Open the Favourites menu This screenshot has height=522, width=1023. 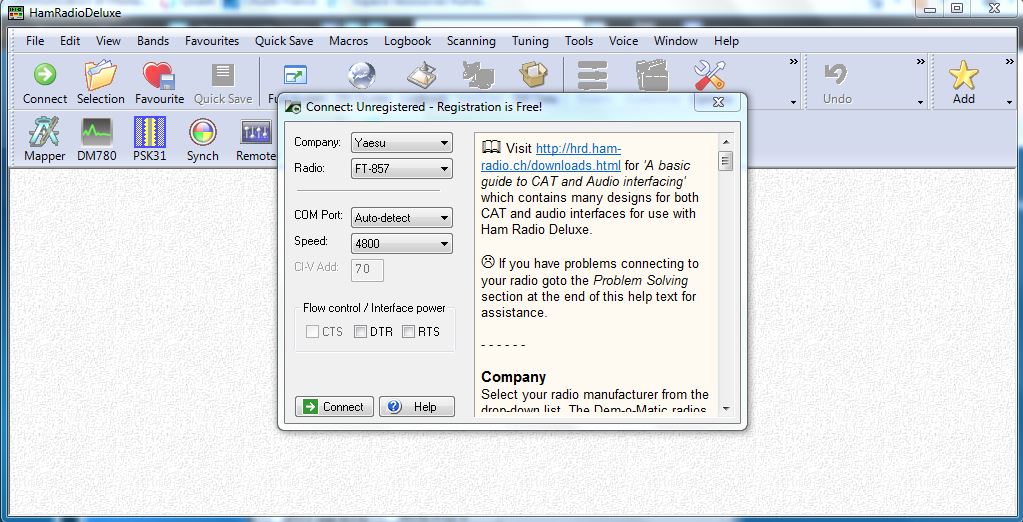click(x=212, y=40)
